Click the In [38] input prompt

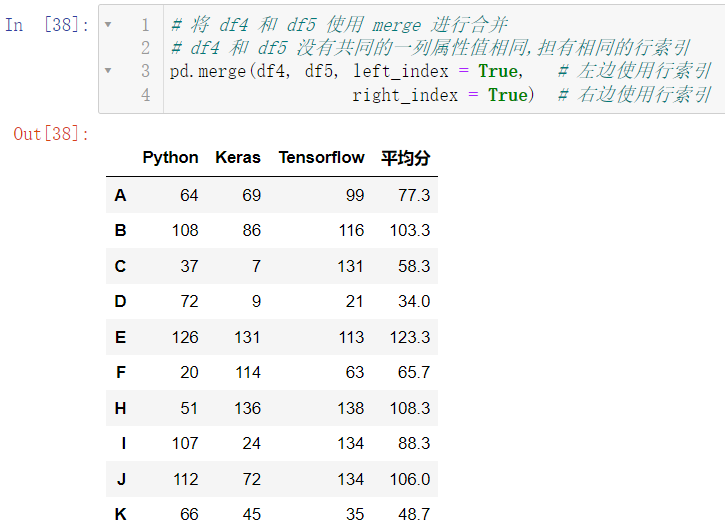click(47, 24)
